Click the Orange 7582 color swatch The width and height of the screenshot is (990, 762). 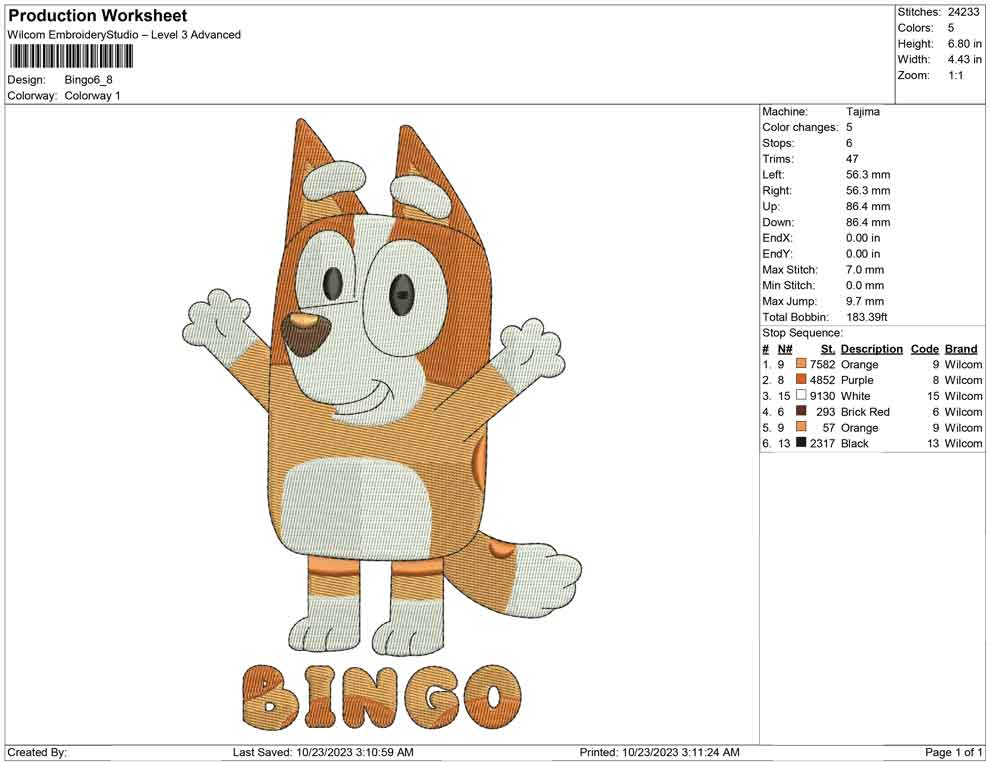(x=801, y=364)
